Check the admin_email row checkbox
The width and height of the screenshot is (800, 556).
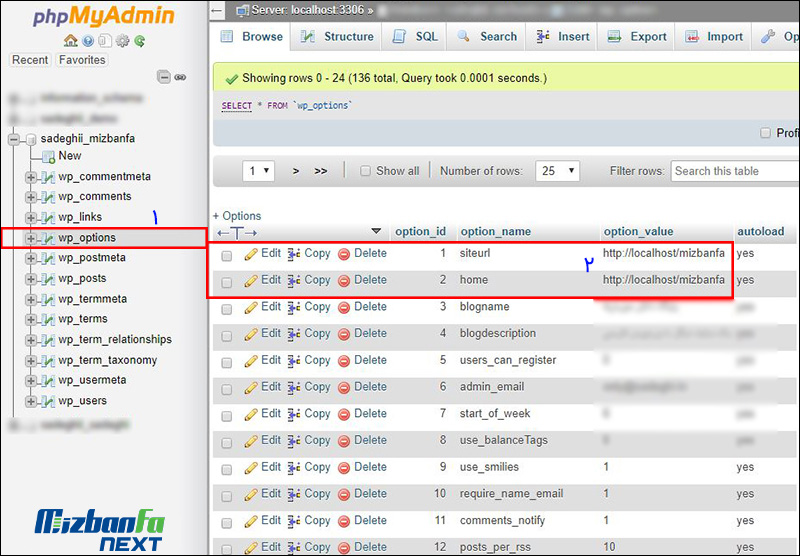point(227,389)
